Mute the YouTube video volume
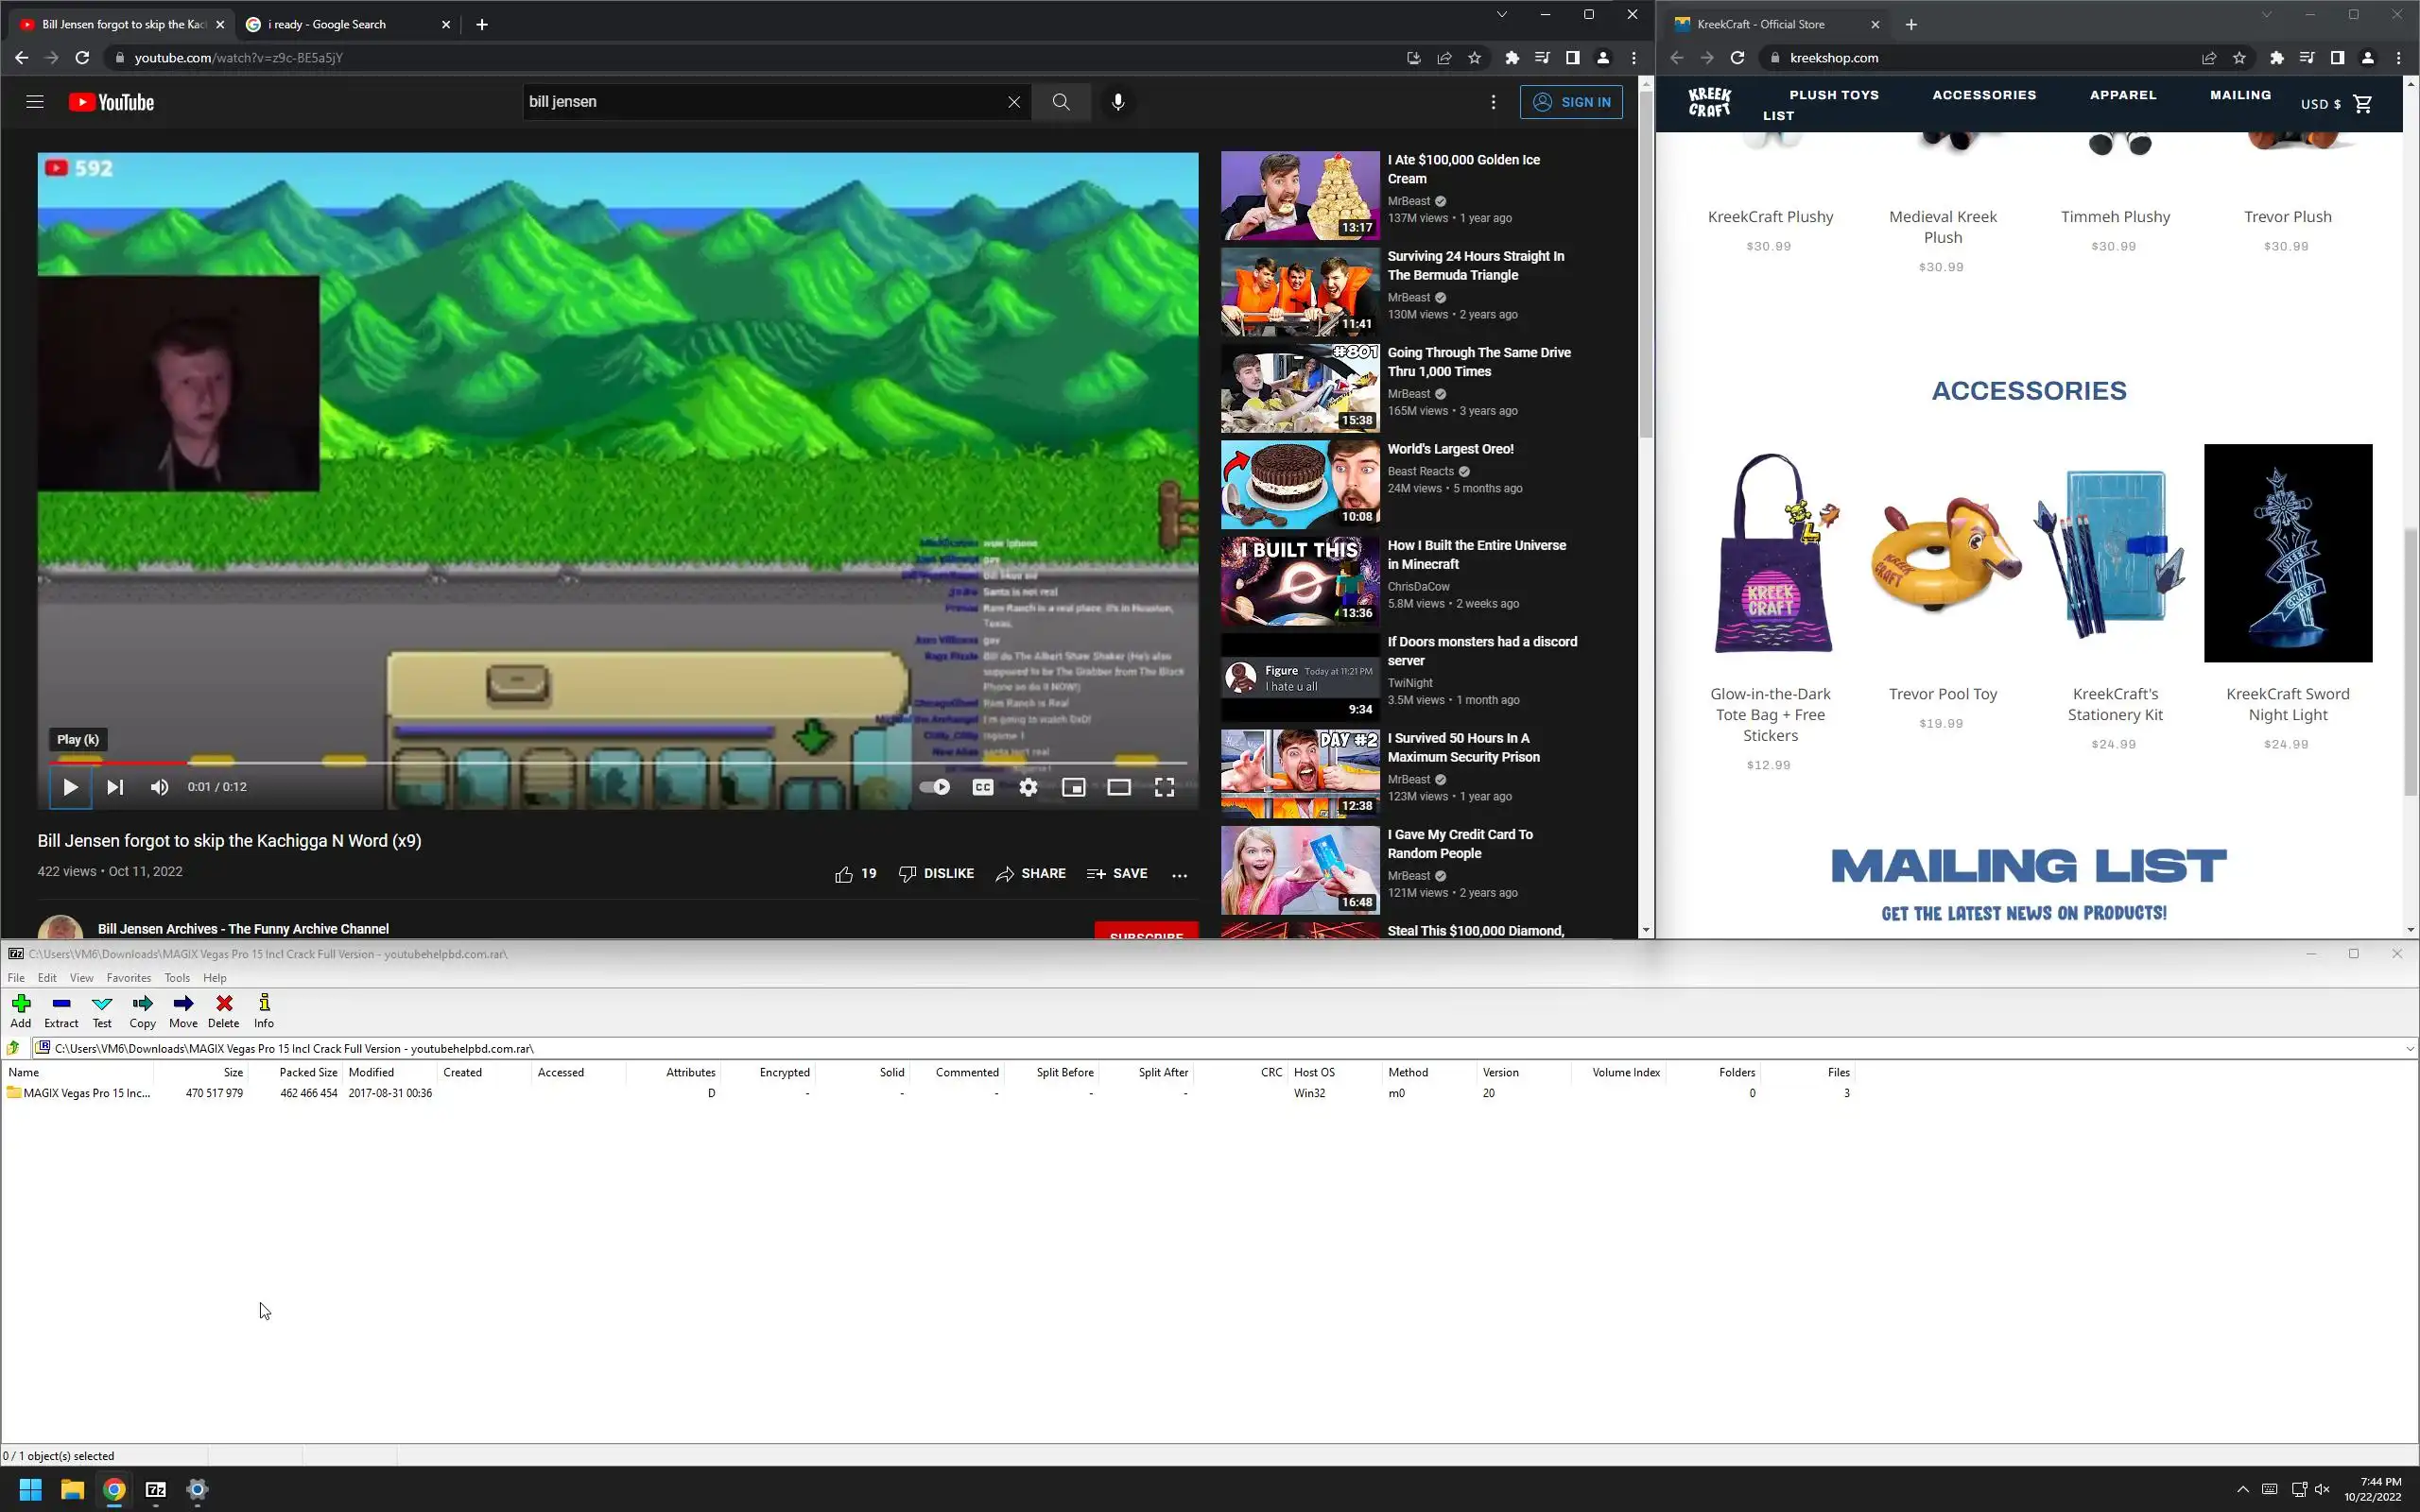The height and width of the screenshot is (1512, 2420). (159, 787)
